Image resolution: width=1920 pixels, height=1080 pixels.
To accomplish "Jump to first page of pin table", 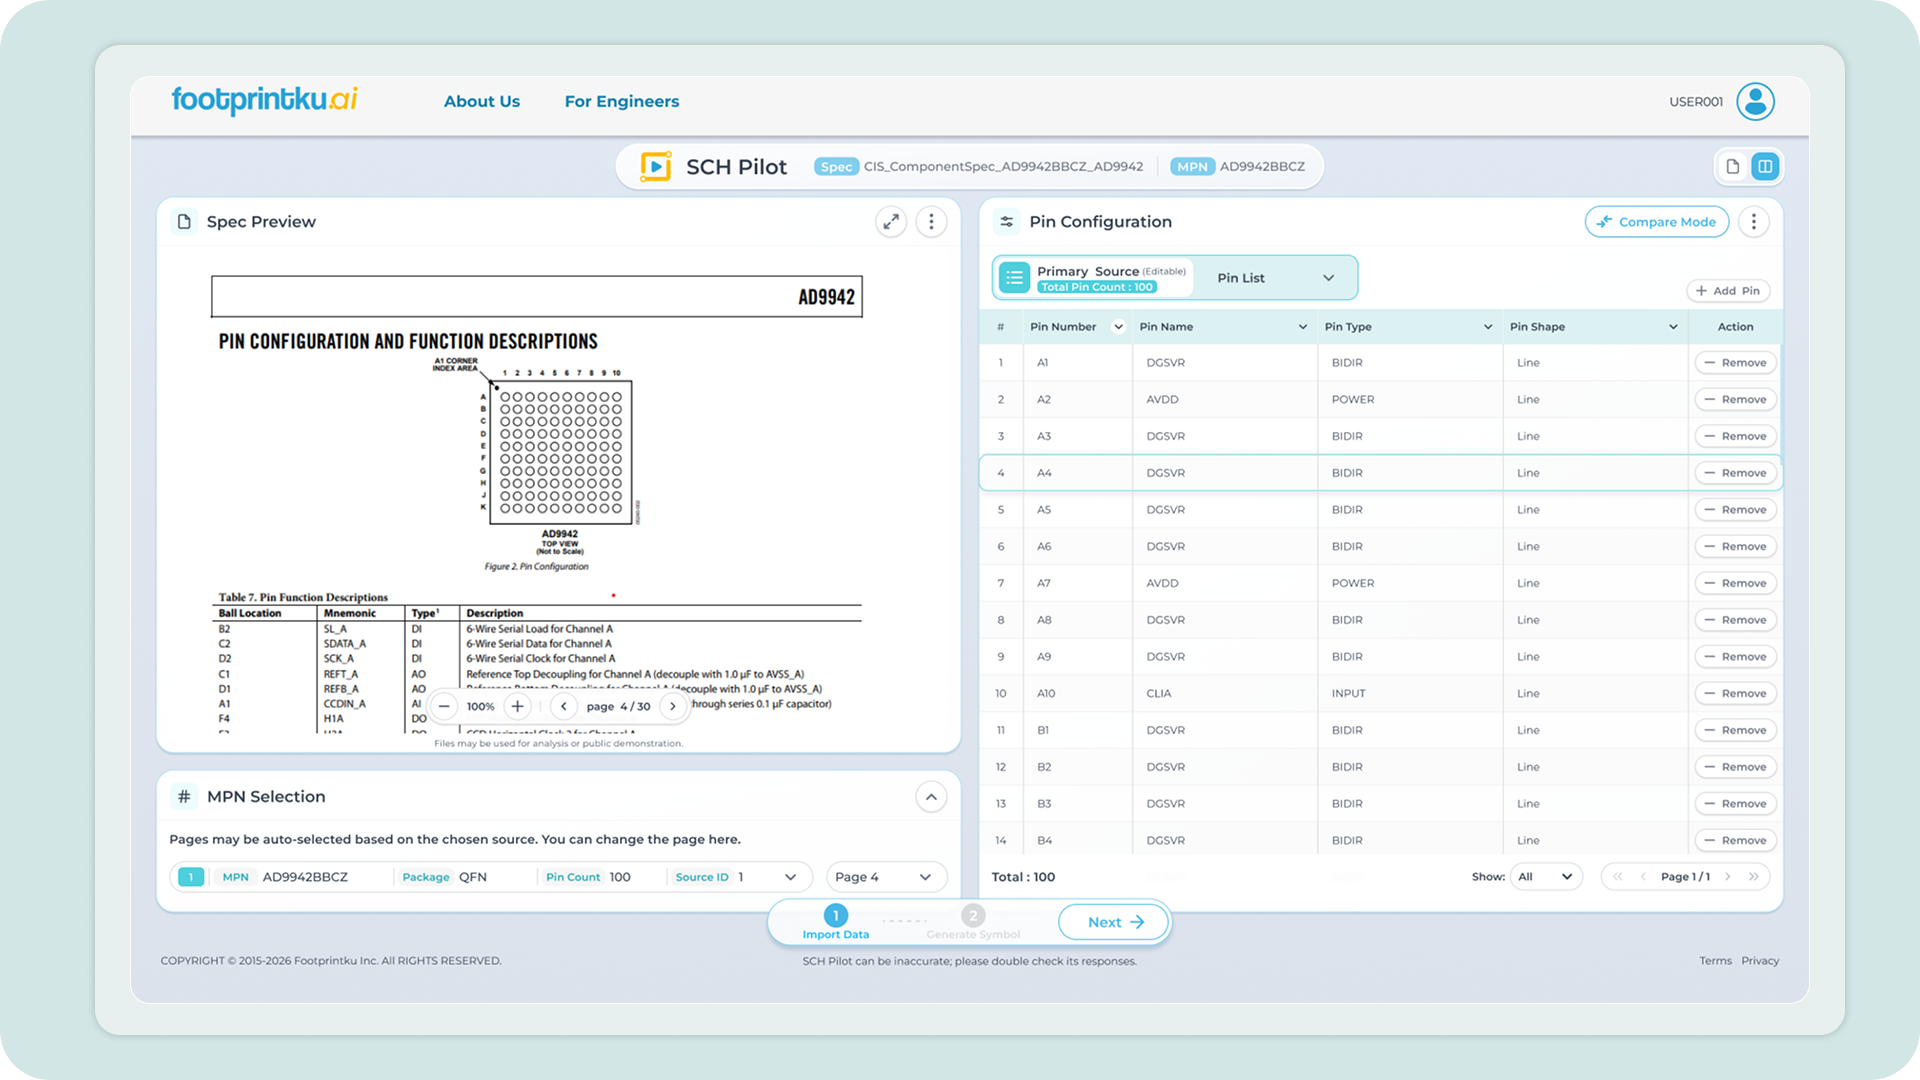I will [1618, 877].
